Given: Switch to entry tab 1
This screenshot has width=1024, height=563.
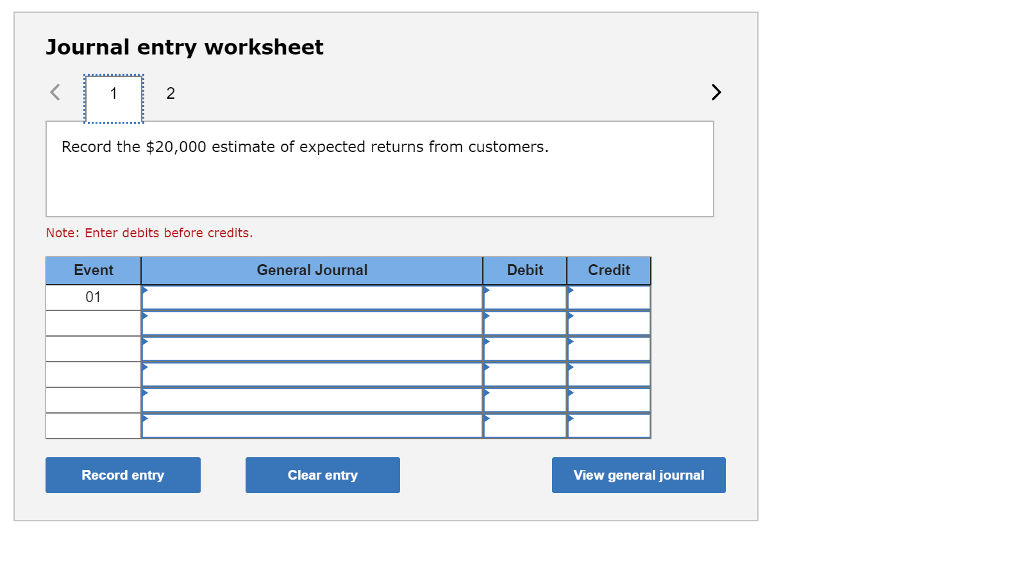Looking at the screenshot, I should [x=113, y=94].
